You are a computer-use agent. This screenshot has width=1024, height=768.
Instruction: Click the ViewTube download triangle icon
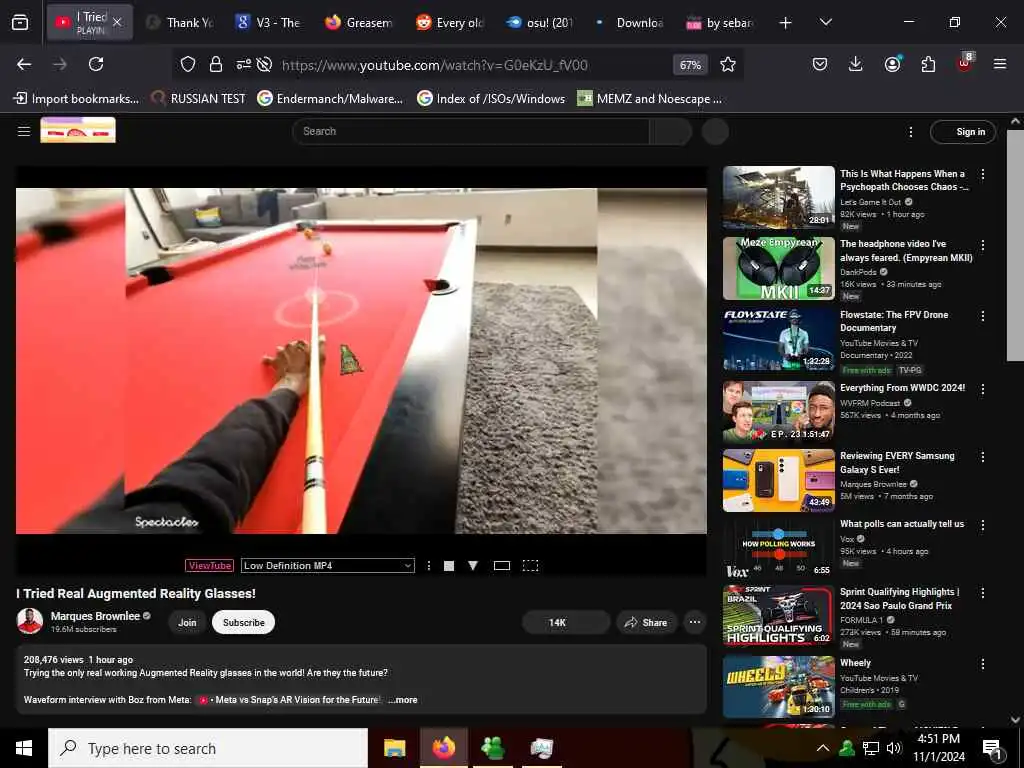click(473, 566)
